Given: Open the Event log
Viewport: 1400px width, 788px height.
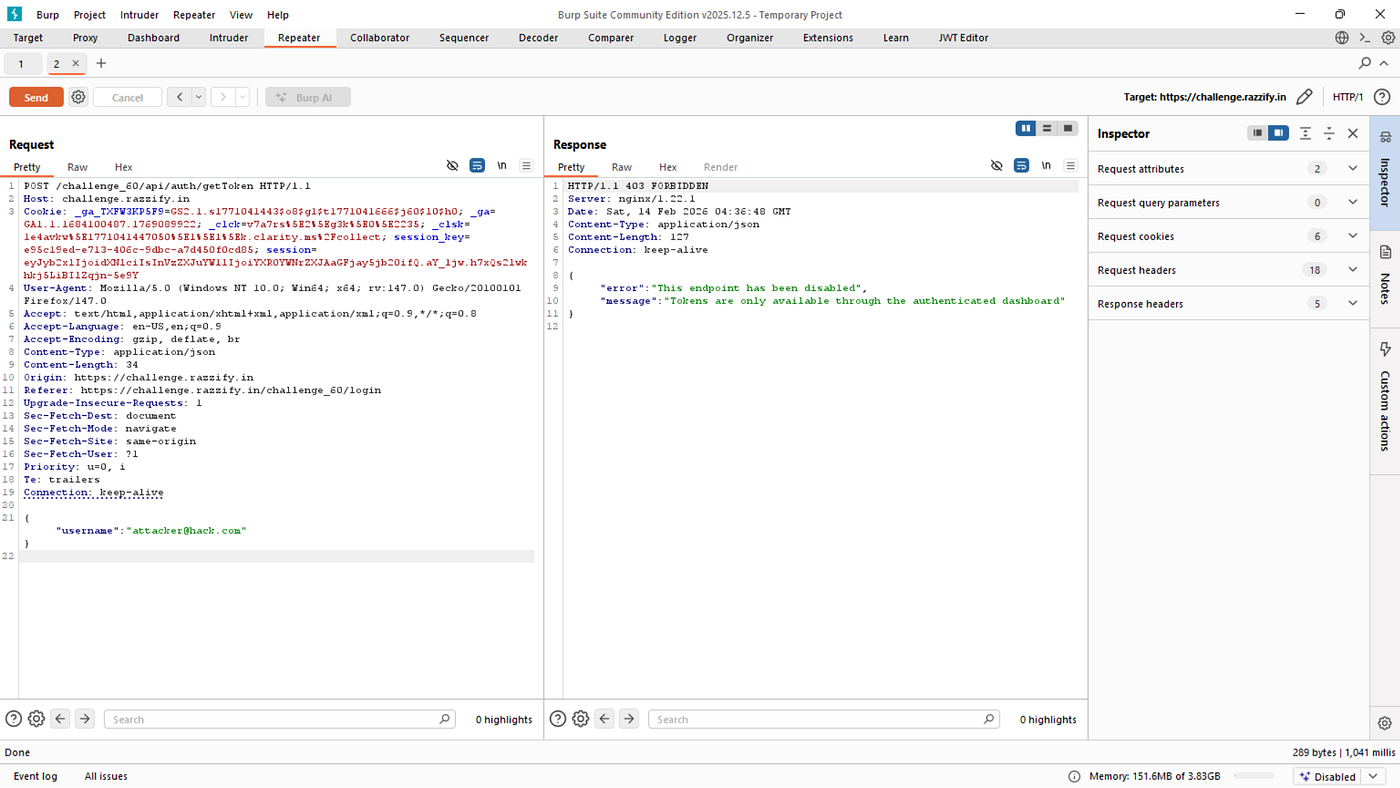Looking at the screenshot, I should pyautogui.click(x=35, y=776).
